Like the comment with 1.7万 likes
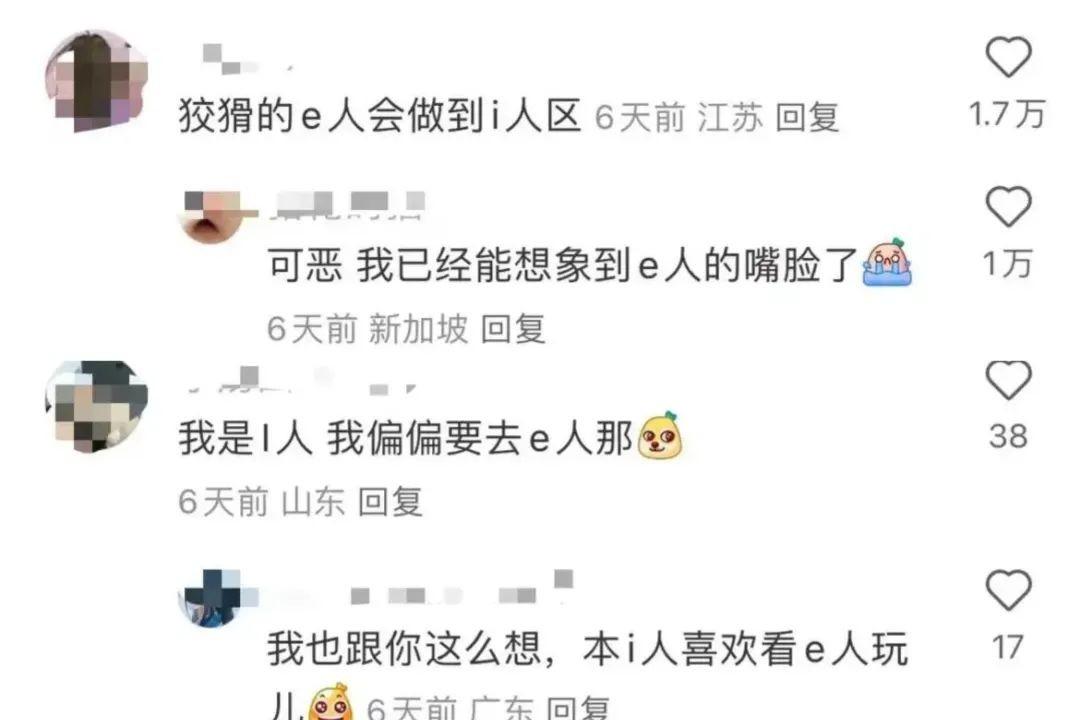Screen dimensions: 1080x720 1008,56
